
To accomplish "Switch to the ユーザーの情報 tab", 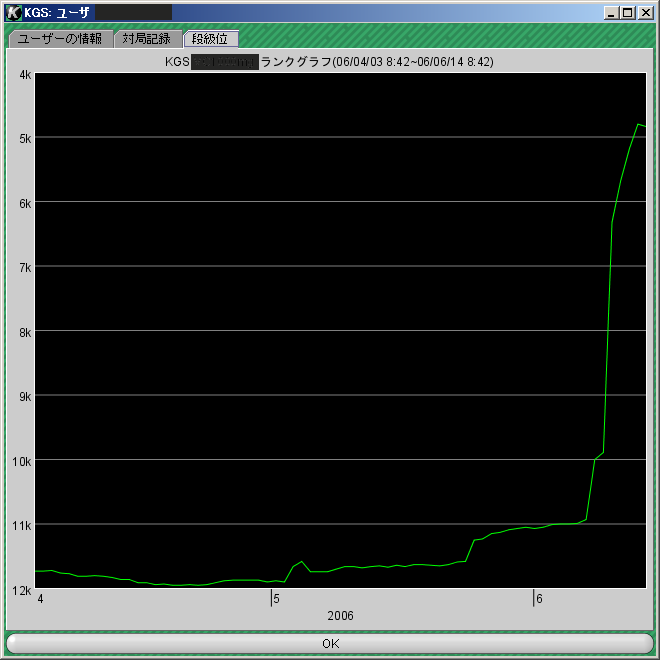I will point(59,39).
